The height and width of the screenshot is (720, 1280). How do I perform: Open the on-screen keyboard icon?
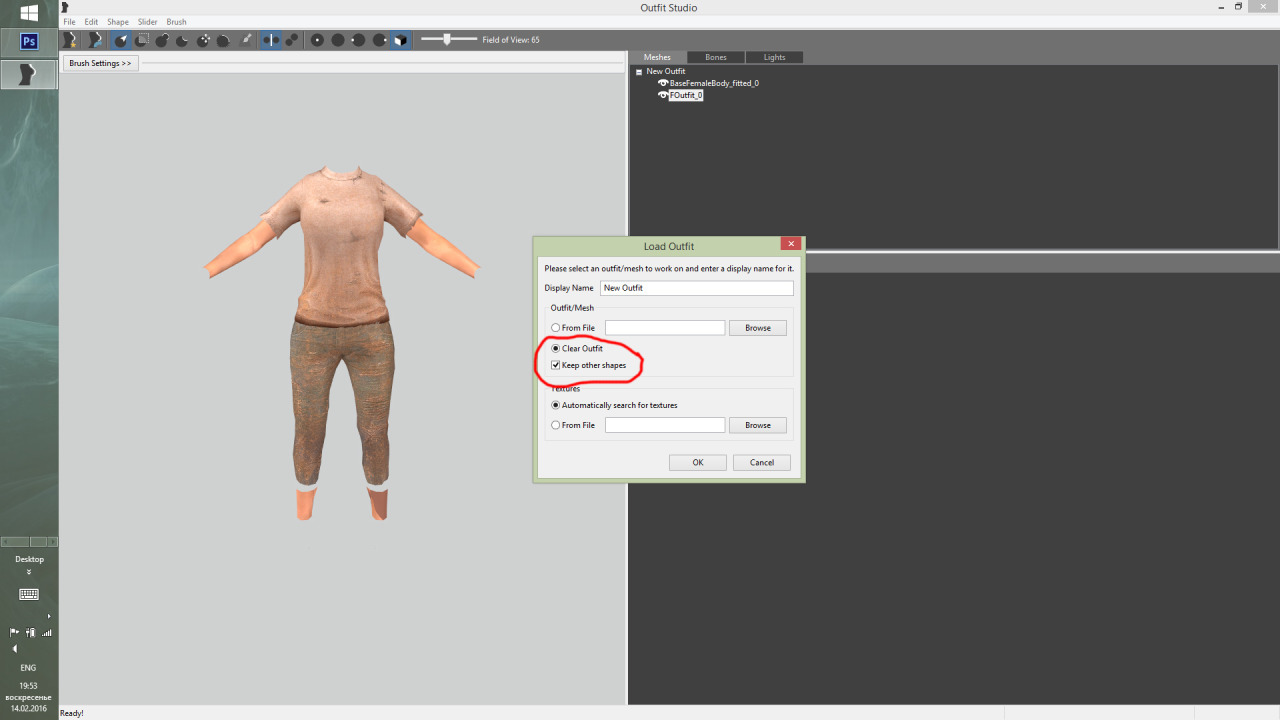[x=29, y=594]
